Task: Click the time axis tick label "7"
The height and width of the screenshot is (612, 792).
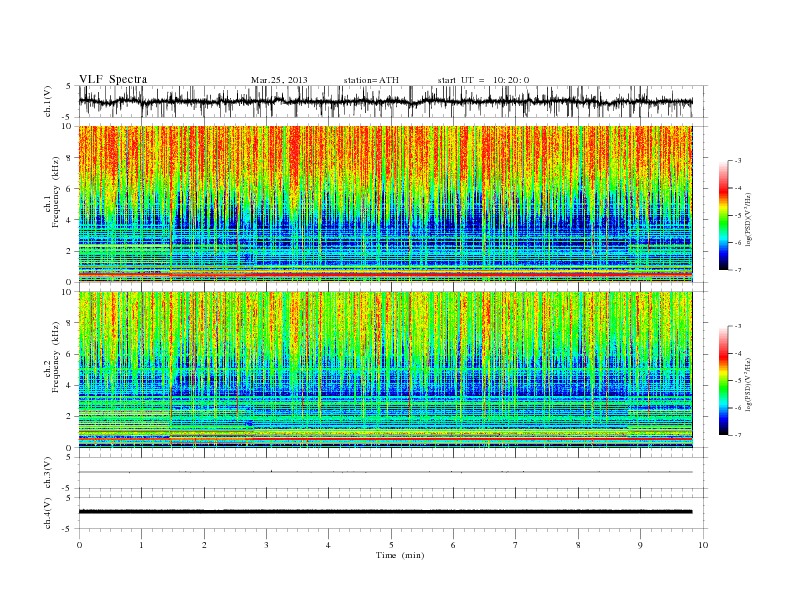Action: pyautogui.click(x=516, y=545)
